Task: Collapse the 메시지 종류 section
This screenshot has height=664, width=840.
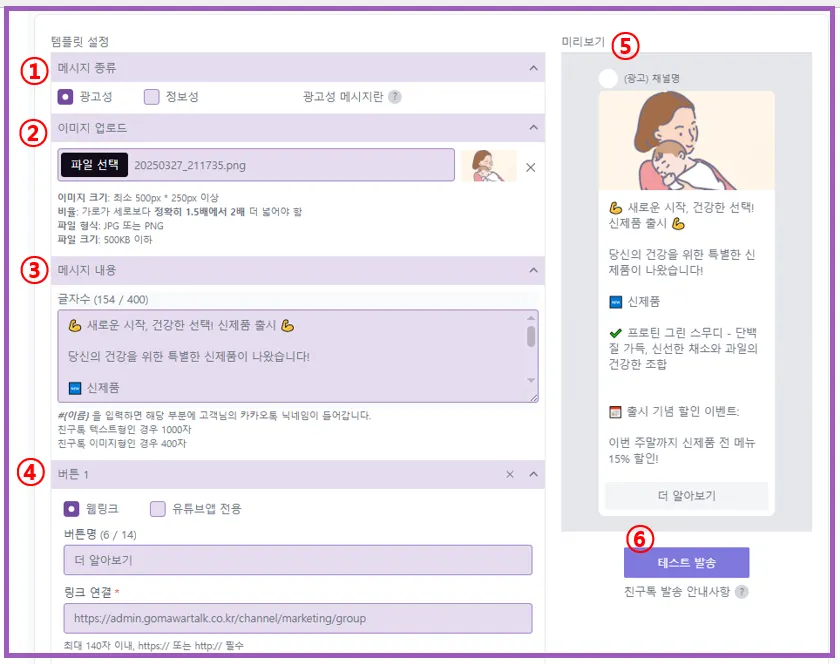Action: pyautogui.click(x=533, y=68)
